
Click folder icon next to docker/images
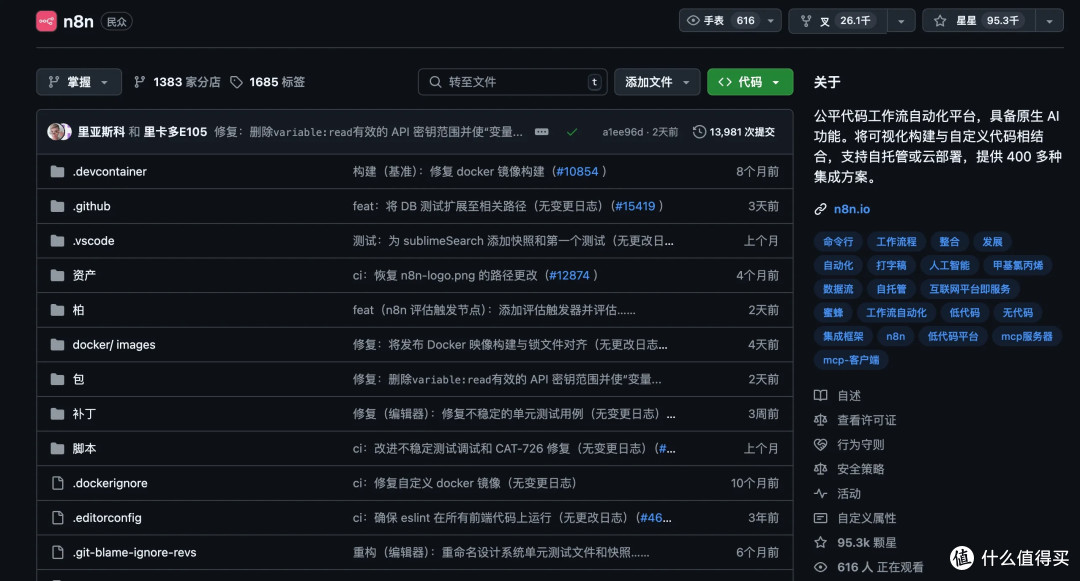[x=57, y=344]
